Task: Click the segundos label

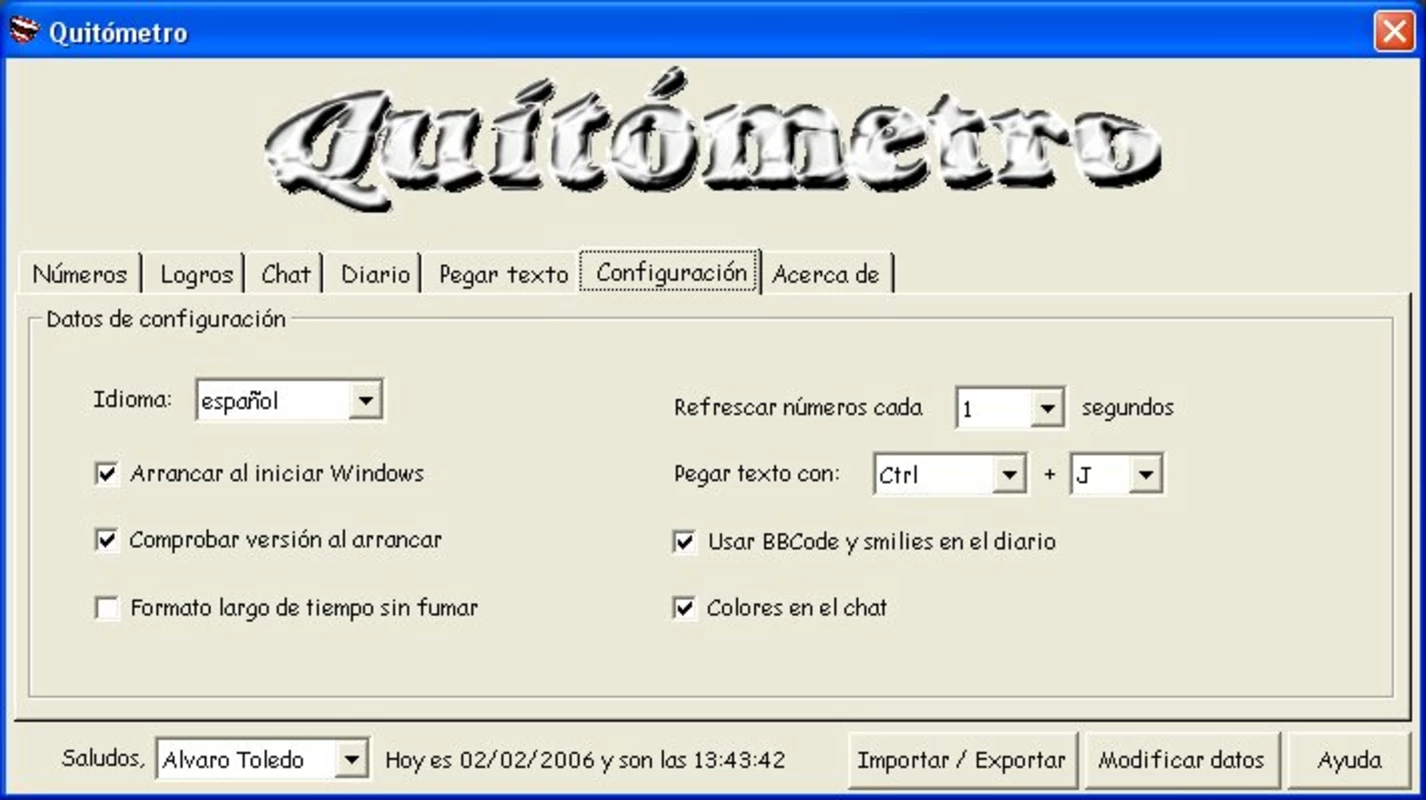Action: (1128, 408)
